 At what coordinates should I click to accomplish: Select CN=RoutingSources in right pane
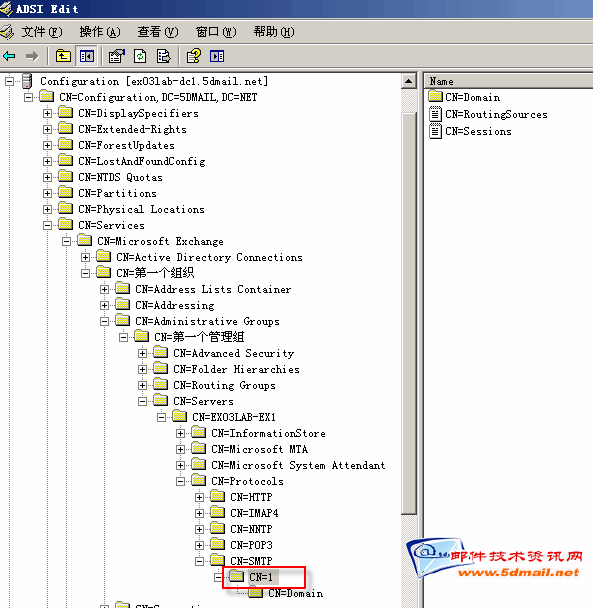click(496, 114)
